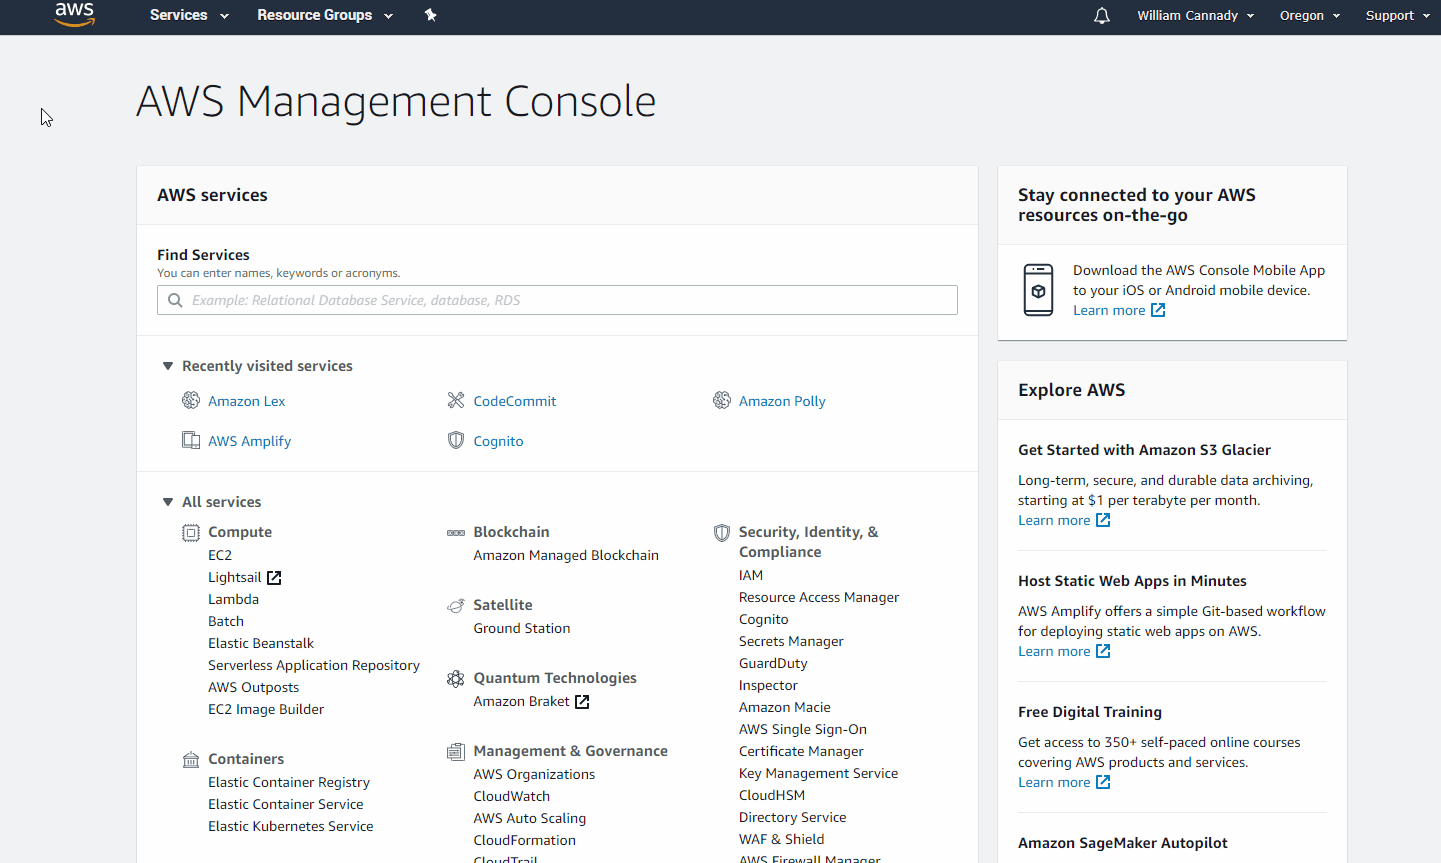The height and width of the screenshot is (863, 1441).
Task: Open the Services dropdown menu
Action: coord(189,15)
